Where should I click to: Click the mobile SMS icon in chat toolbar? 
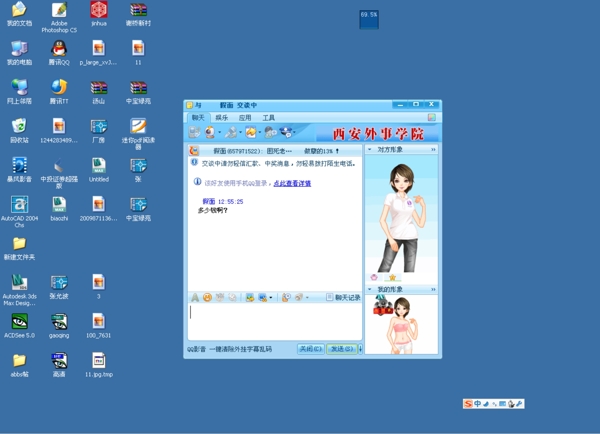click(x=194, y=132)
